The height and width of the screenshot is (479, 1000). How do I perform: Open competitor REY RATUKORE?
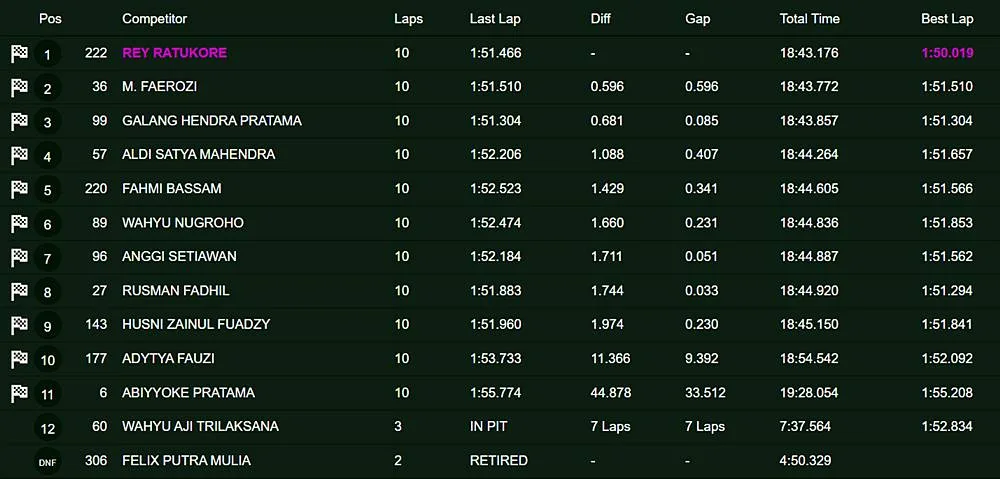tap(174, 53)
